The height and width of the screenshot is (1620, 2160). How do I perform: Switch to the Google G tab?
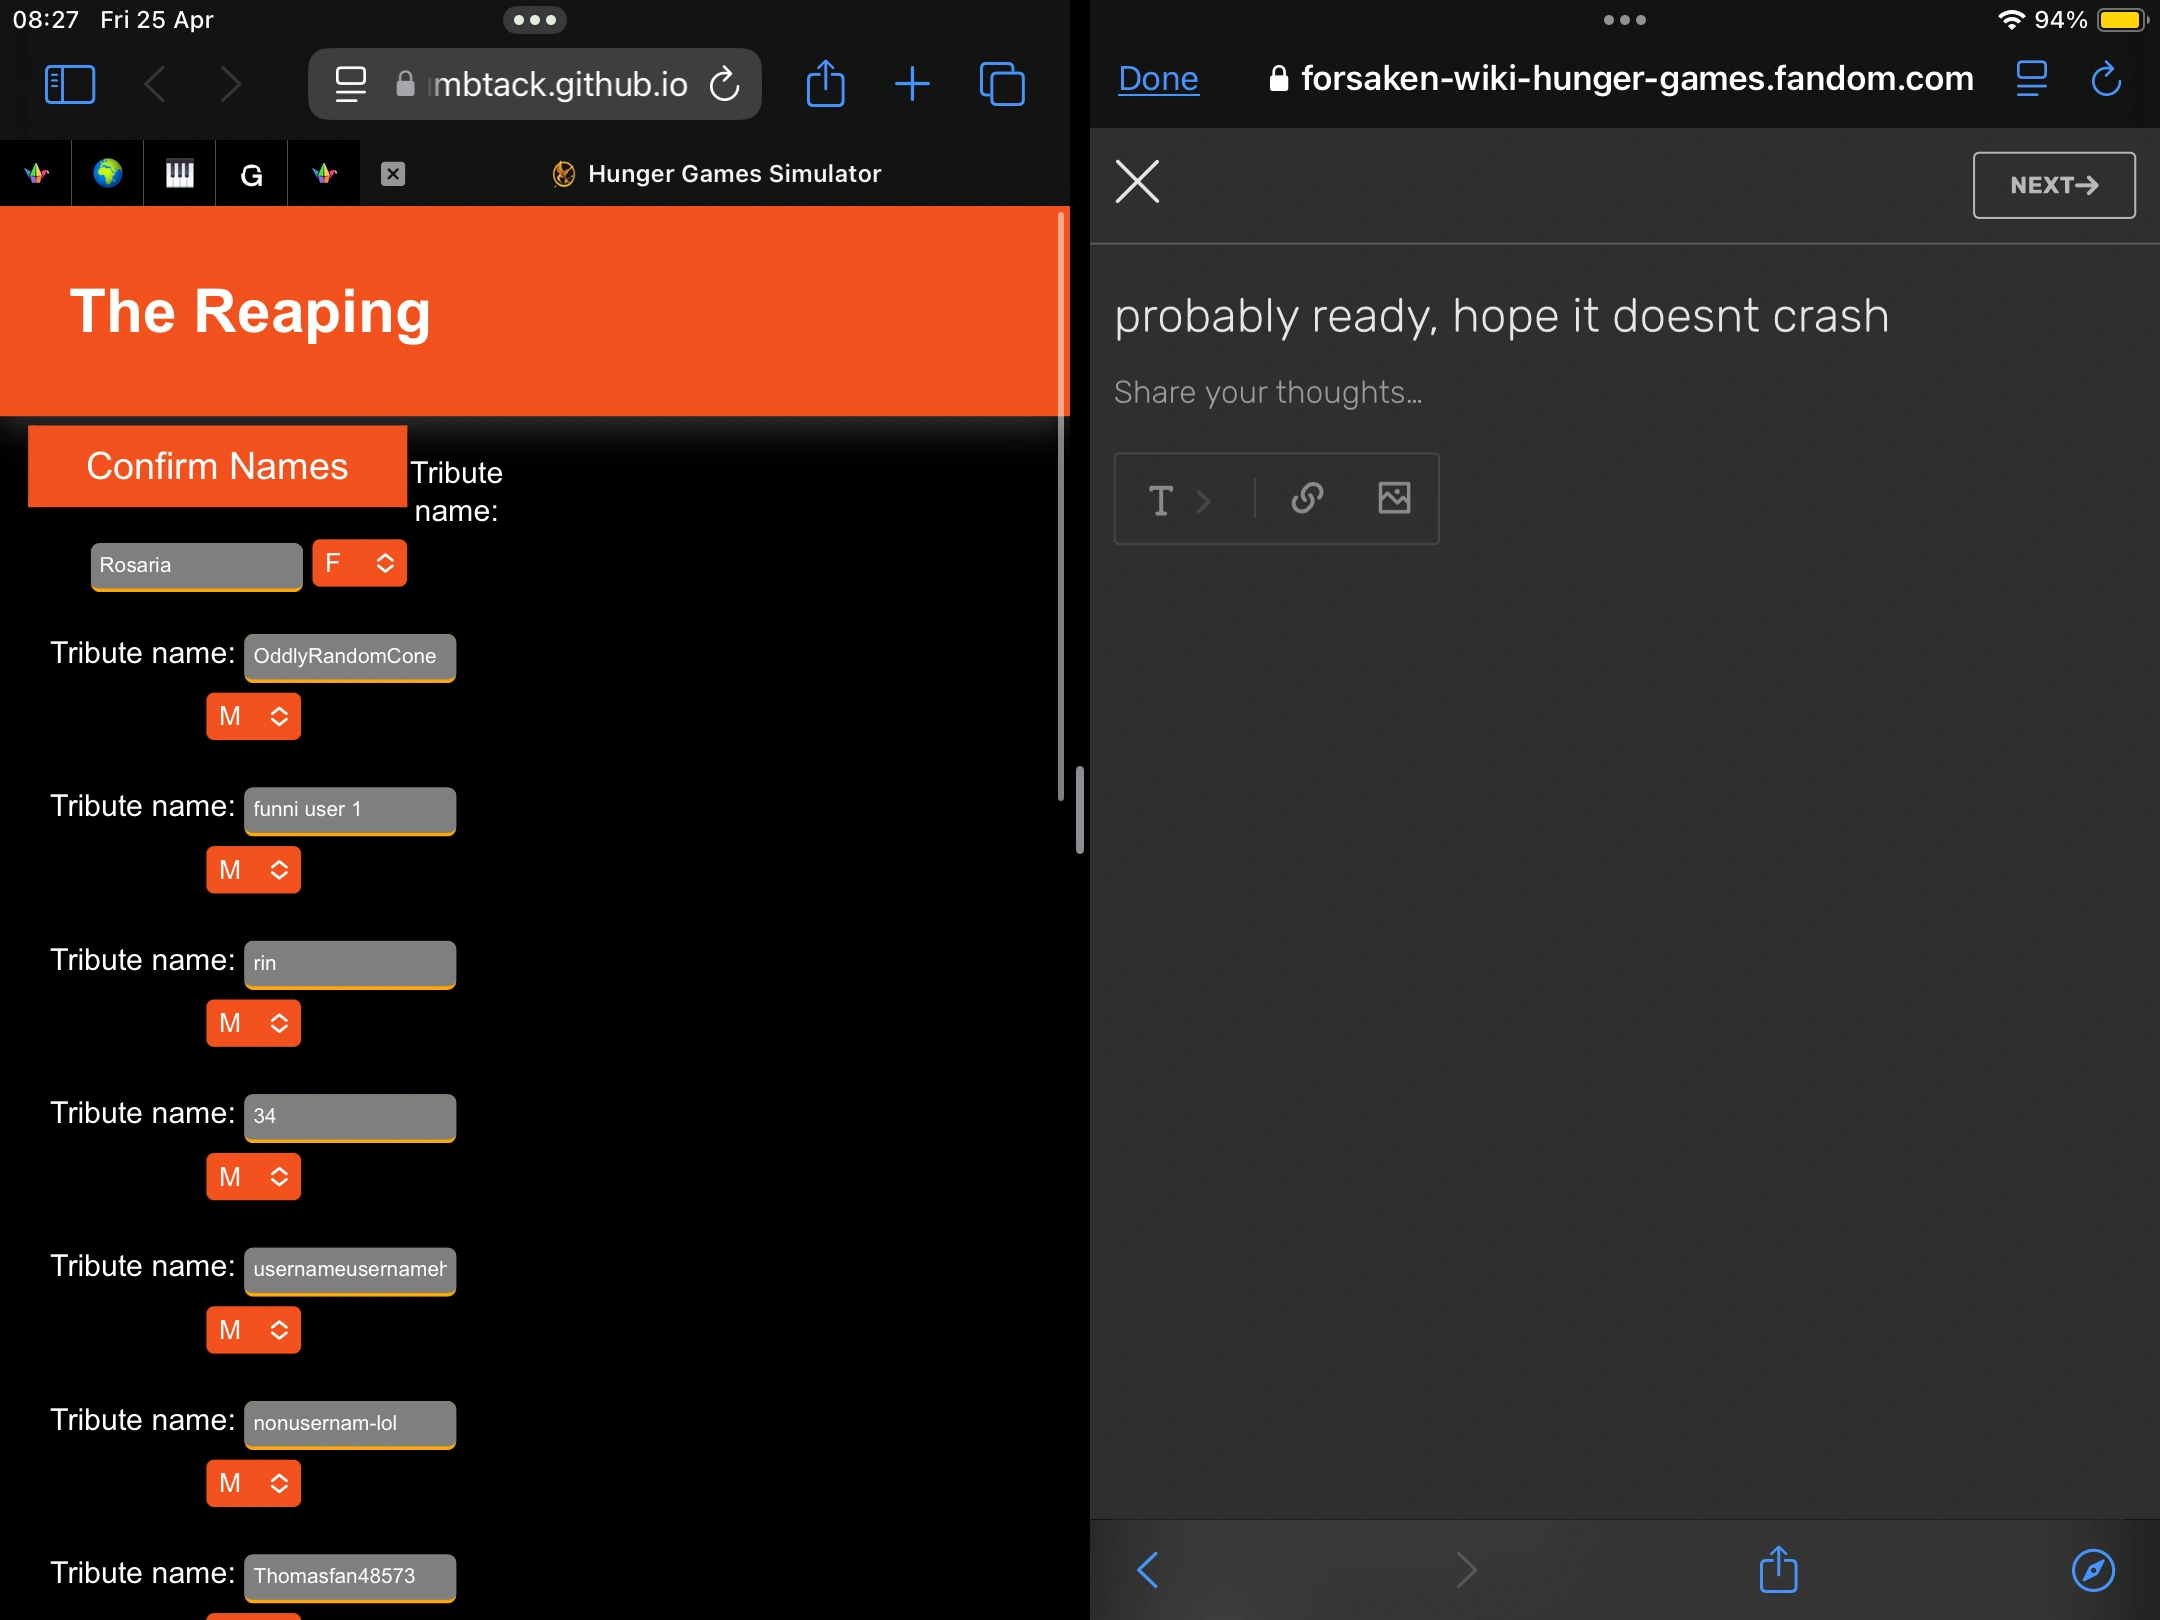click(251, 174)
